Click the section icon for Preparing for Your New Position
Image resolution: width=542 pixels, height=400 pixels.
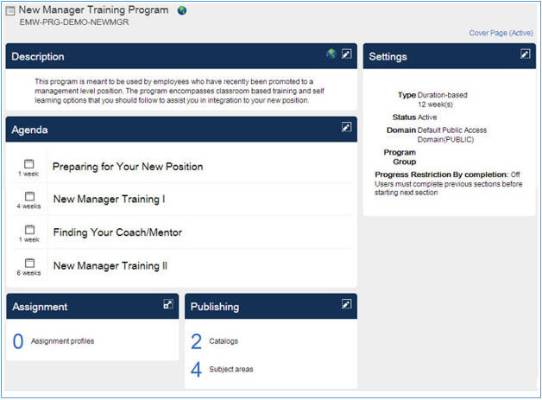click(29, 164)
